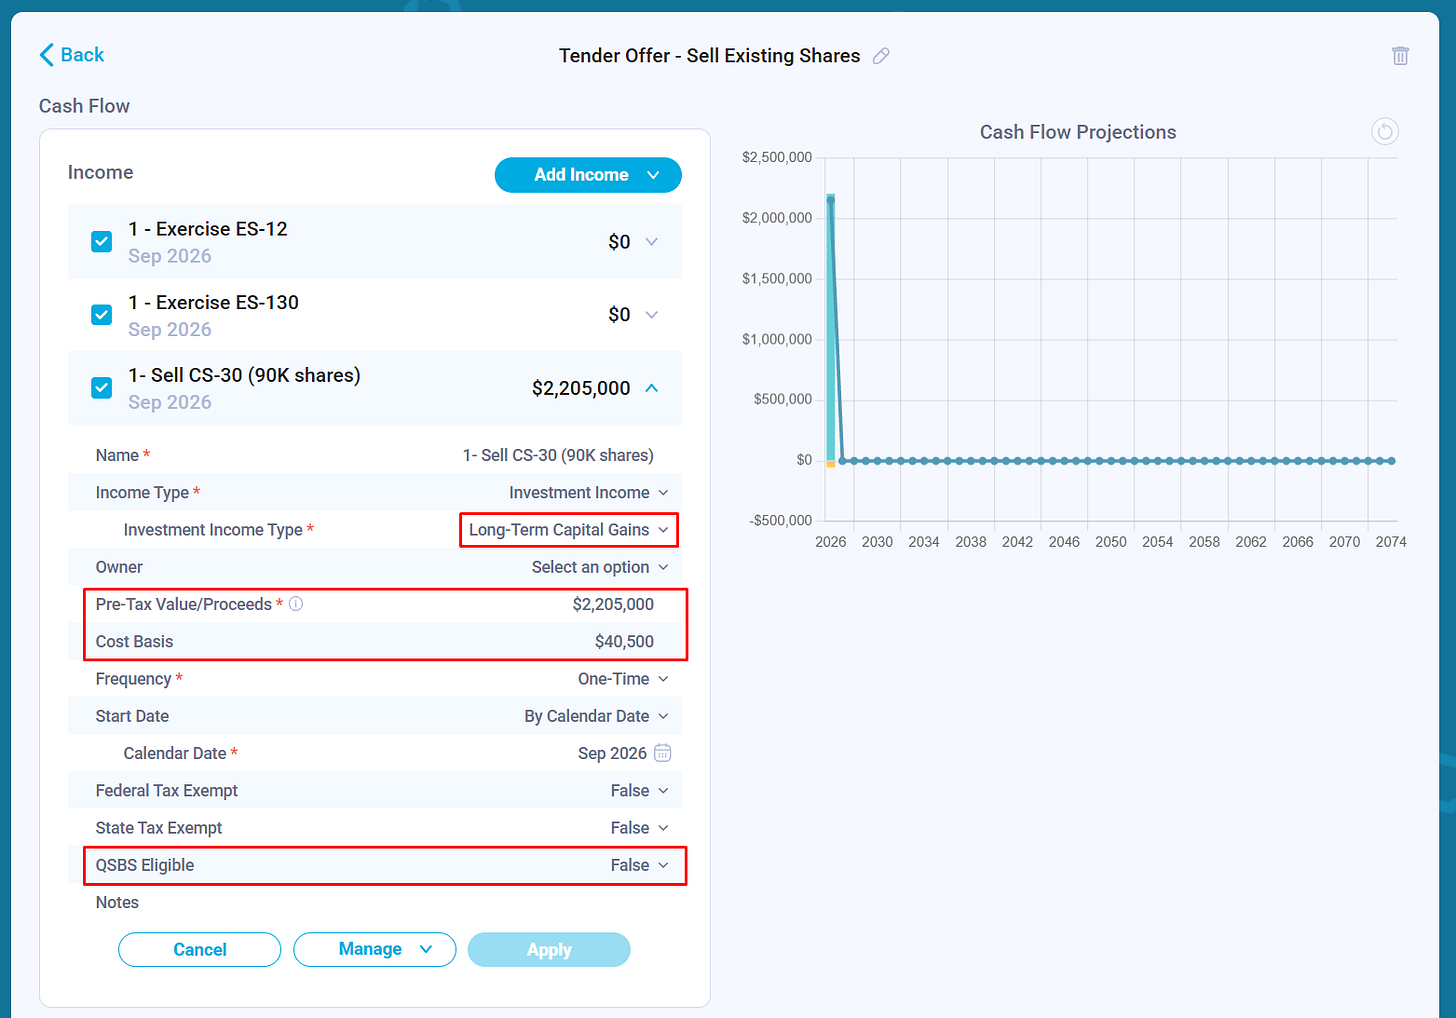Toggle the Sell CS-30 income checkbox
This screenshot has height=1018, width=1456.
point(102,388)
